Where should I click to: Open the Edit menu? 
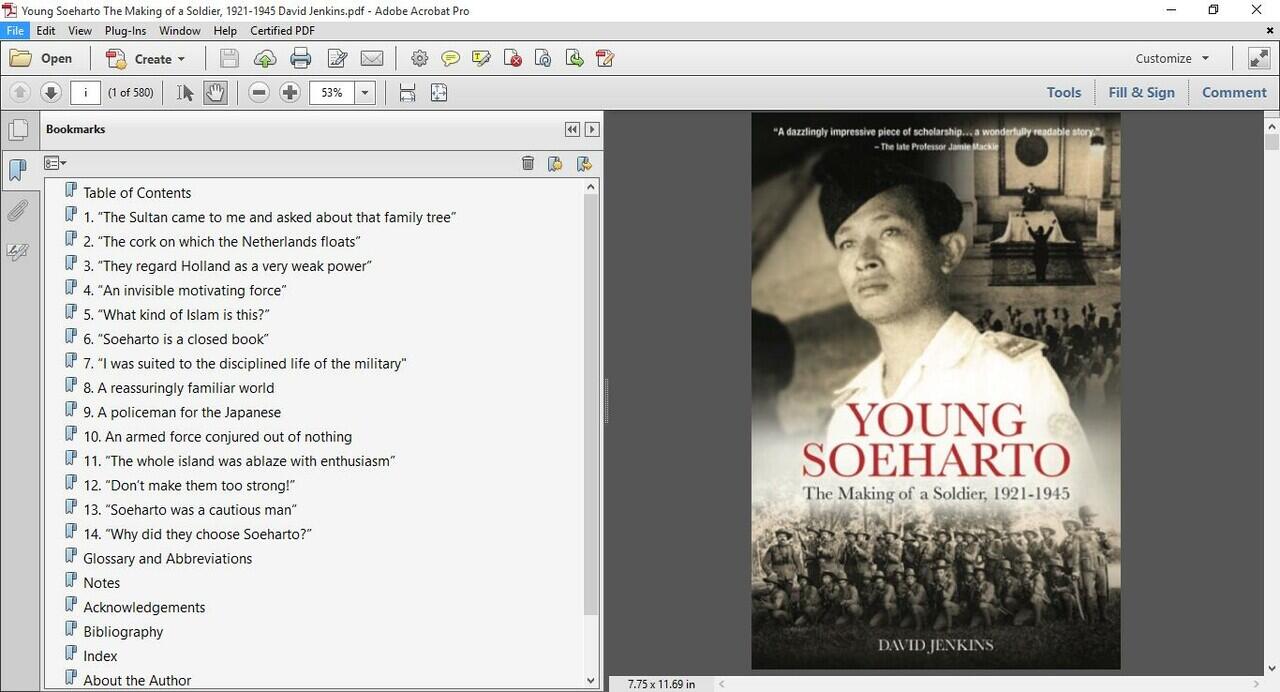46,31
